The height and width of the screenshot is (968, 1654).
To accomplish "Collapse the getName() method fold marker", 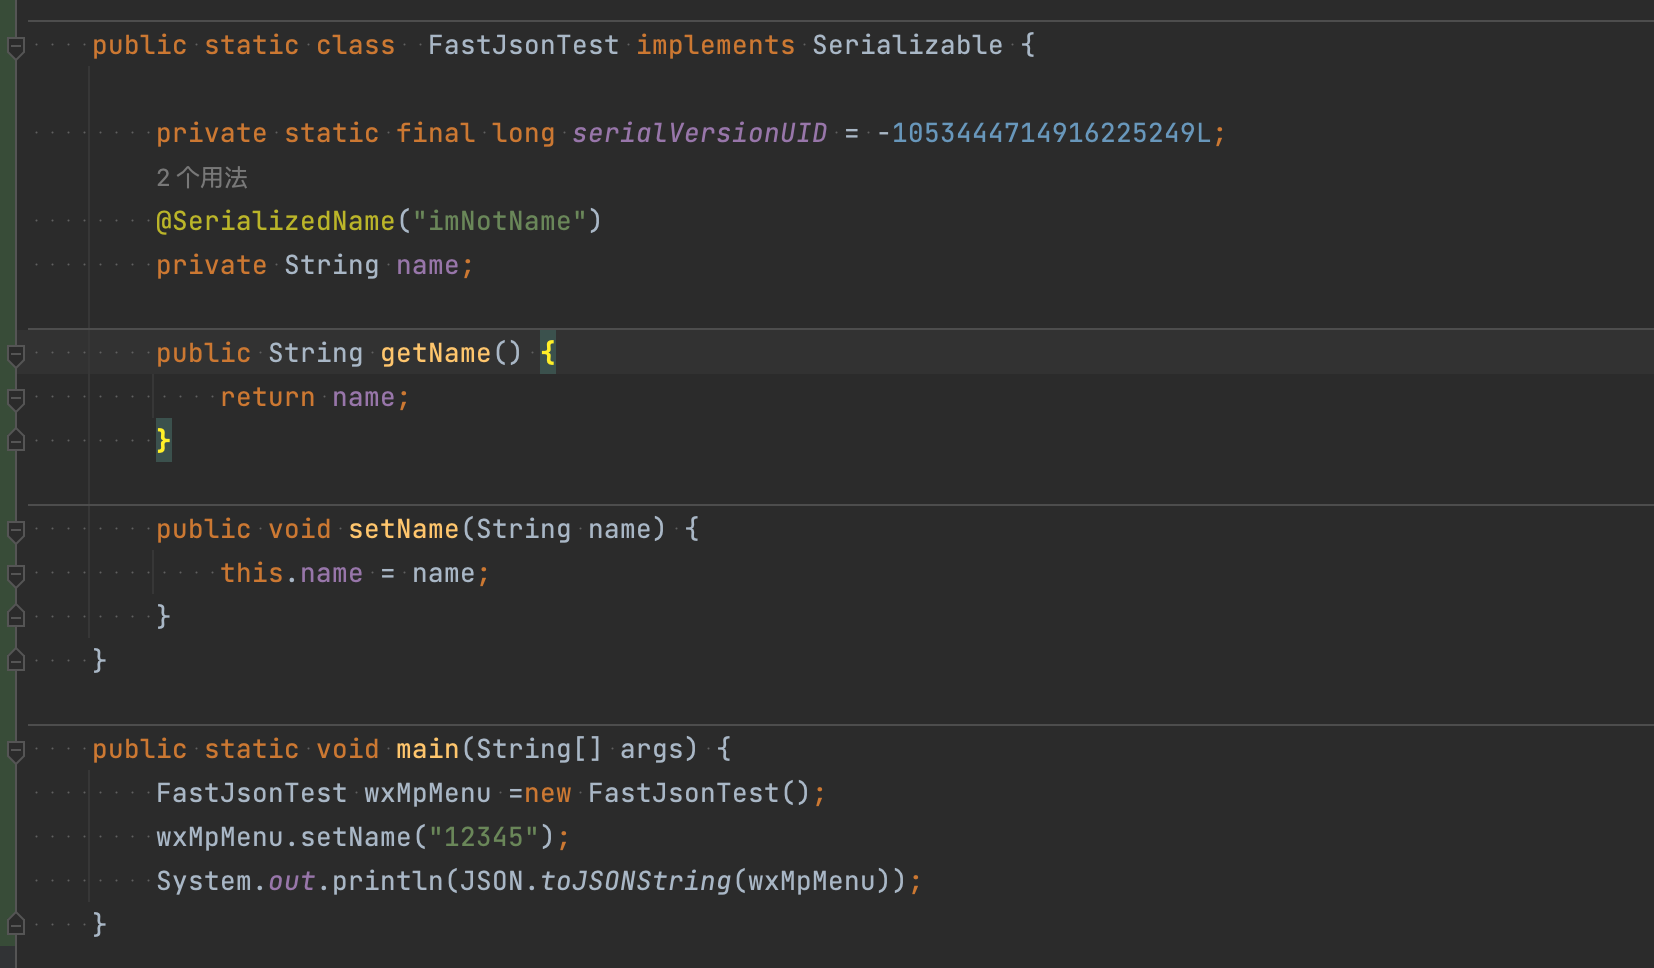I will point(16,354).
